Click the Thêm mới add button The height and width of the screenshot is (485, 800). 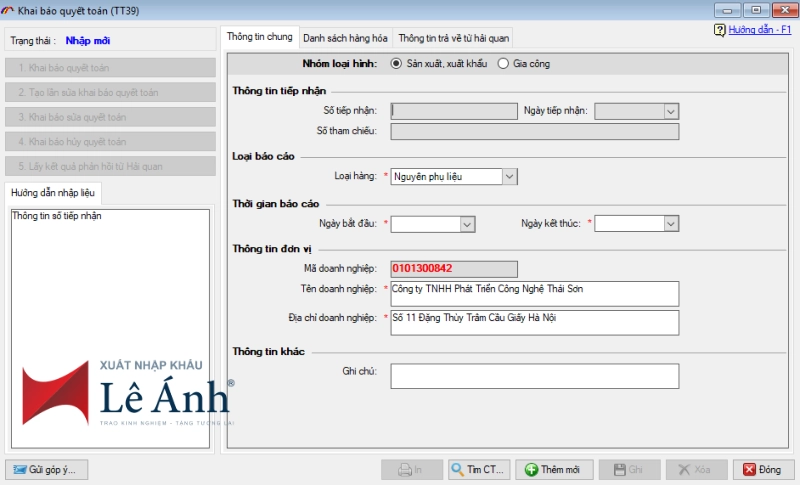[x=553, y=470]
